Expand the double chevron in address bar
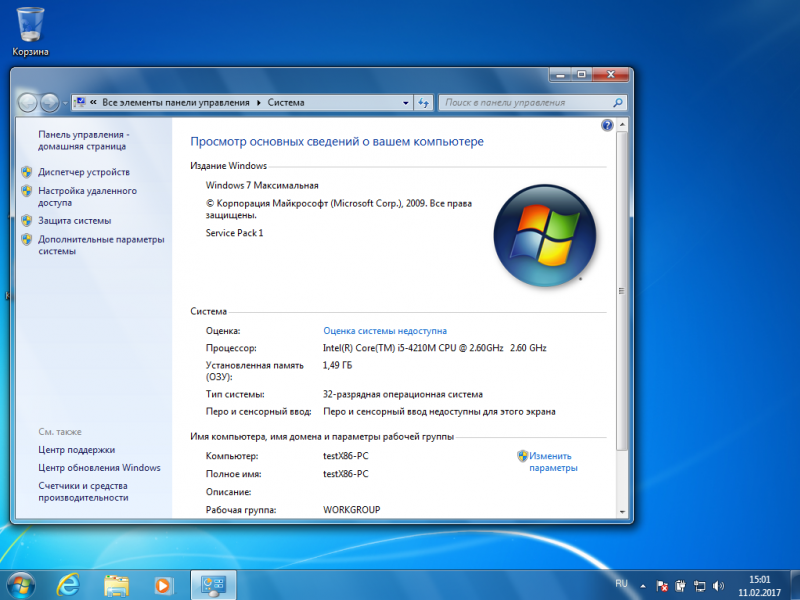The image size is (800, 600). [x=93, y=102]
